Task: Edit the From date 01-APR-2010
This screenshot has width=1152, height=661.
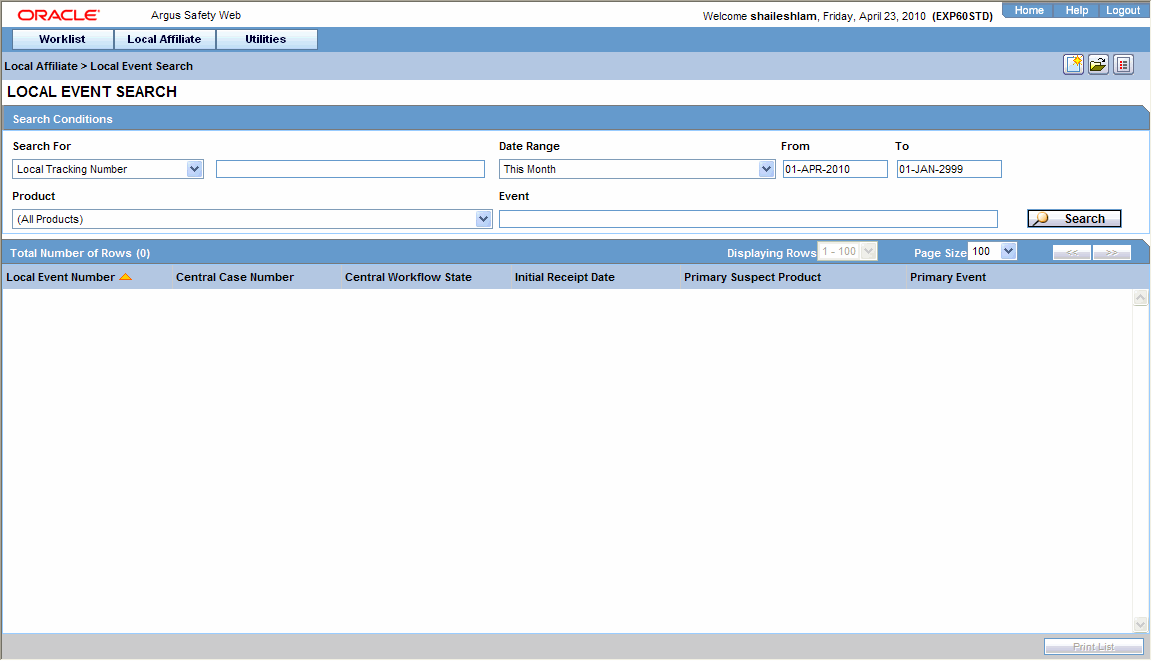Action: point(835,168)
